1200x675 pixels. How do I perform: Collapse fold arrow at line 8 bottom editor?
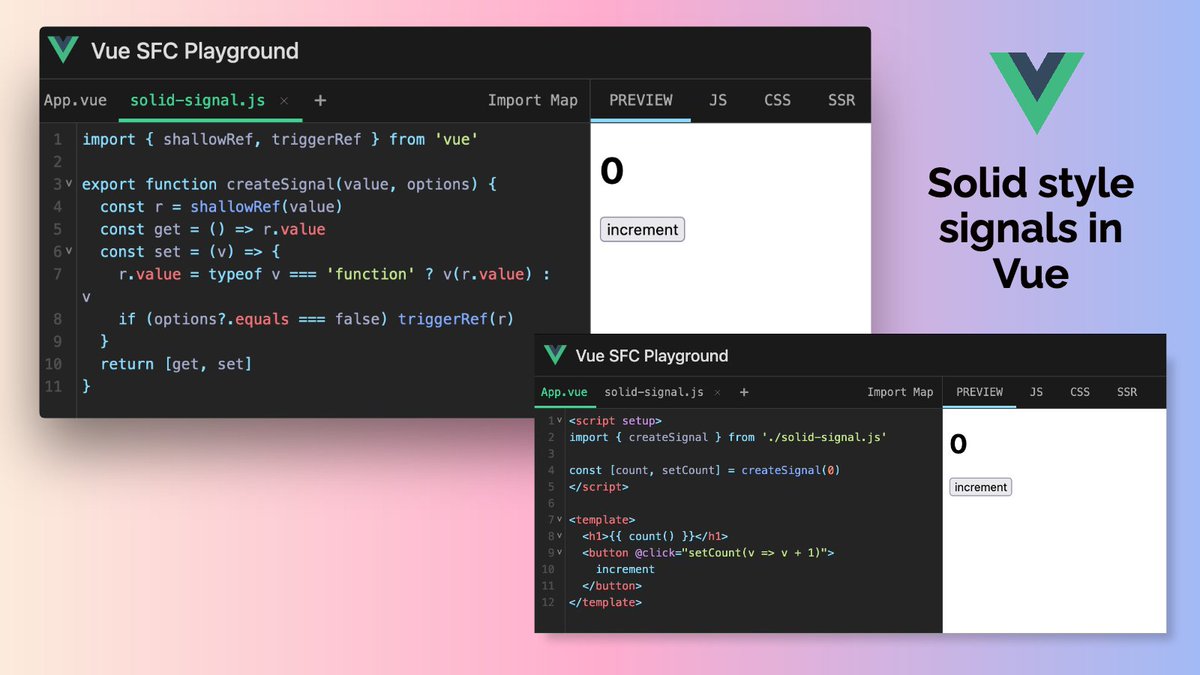pos(560,536)
